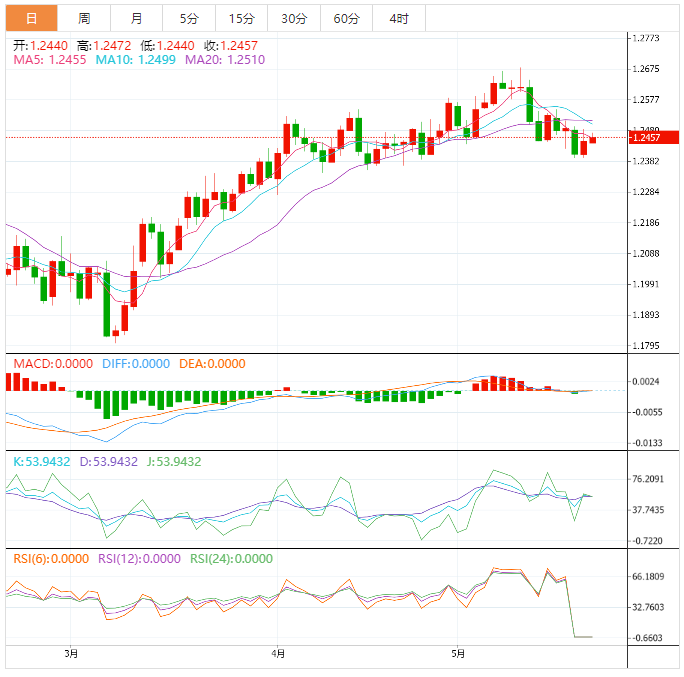684x677 pixels.
Task: Click the K:53.9432 value label
Action: (41, 462)
